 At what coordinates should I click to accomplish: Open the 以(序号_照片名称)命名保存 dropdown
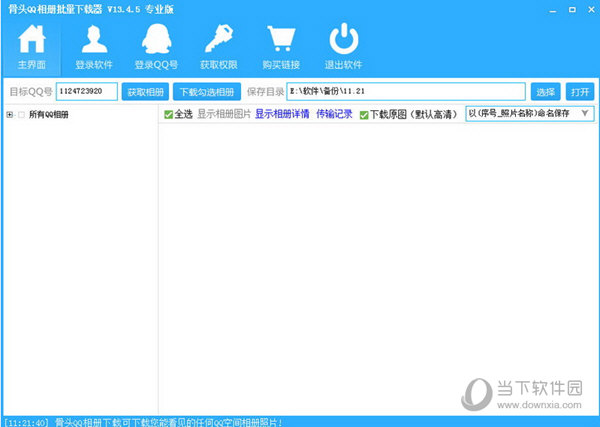[530, 114]
